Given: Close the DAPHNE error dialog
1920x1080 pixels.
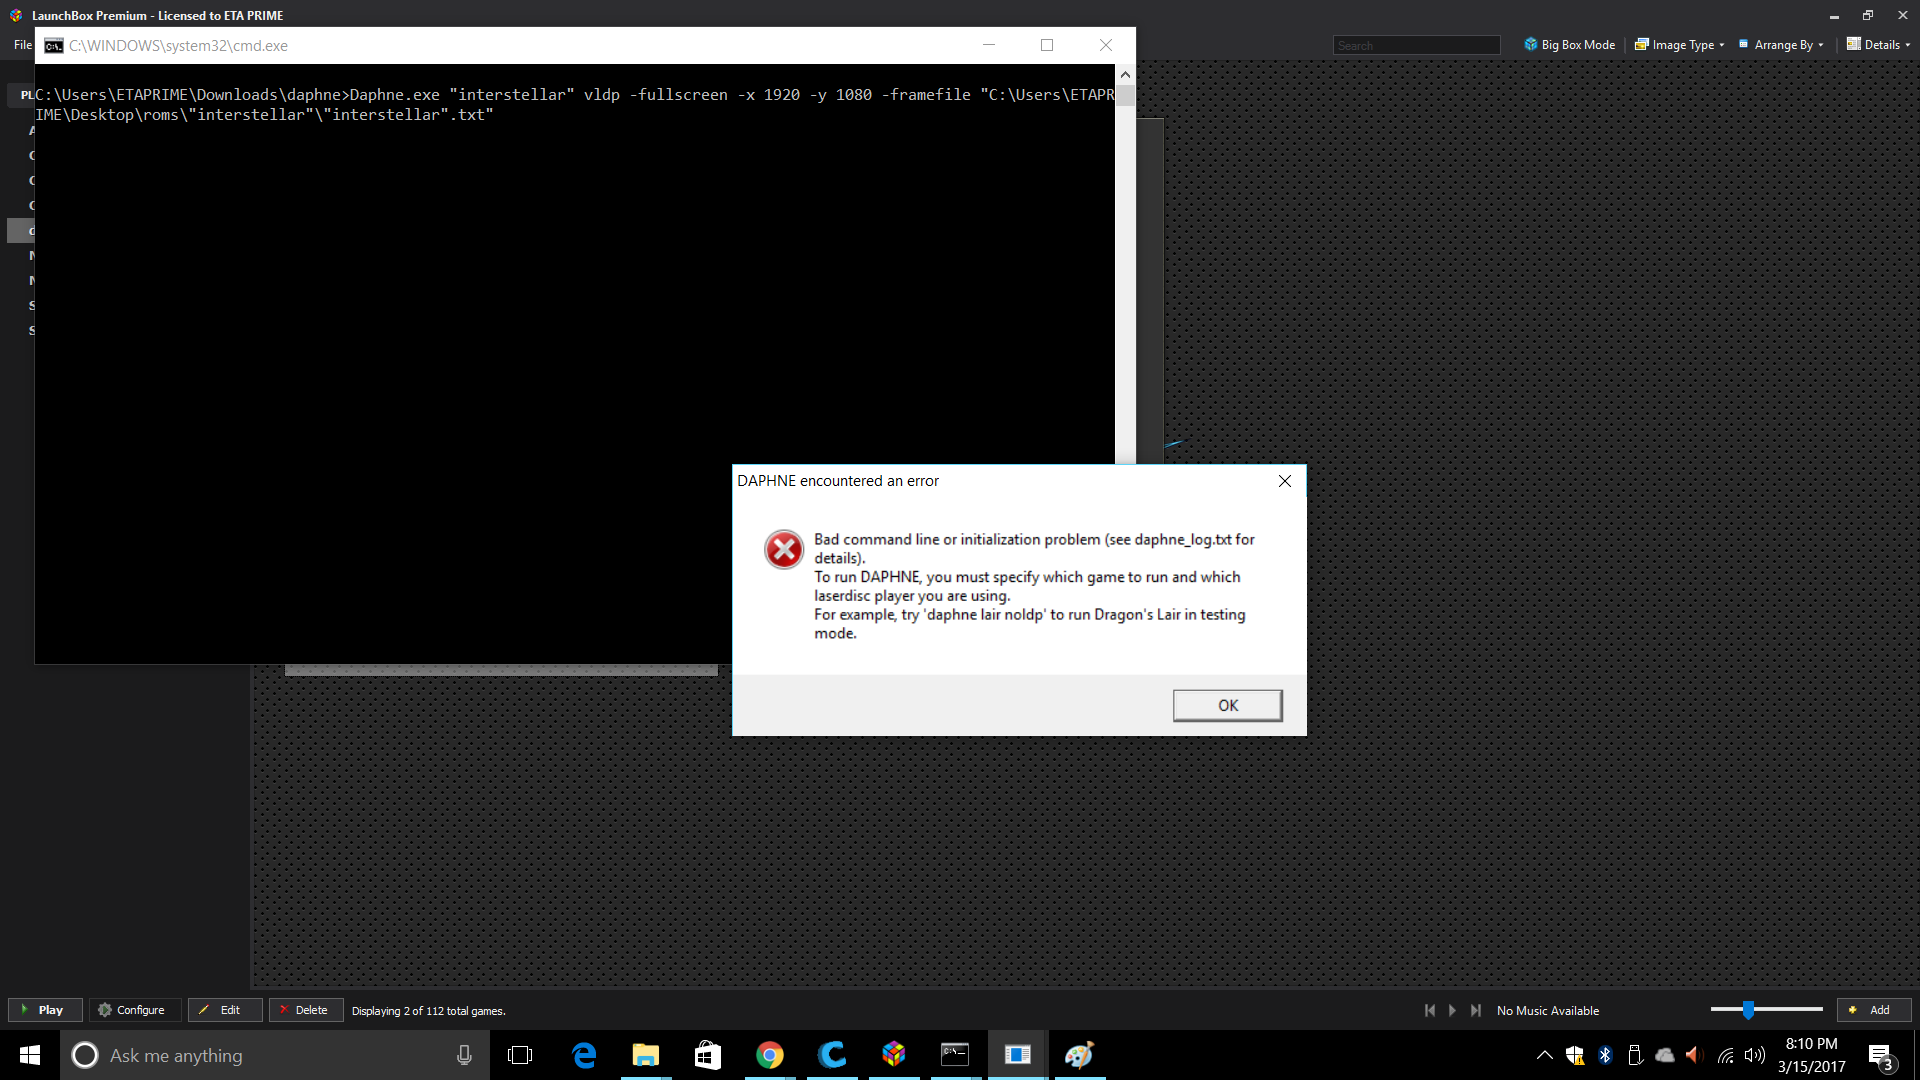Looking at the screenshot, I should pyautogui.click(x=1285, y=481).
